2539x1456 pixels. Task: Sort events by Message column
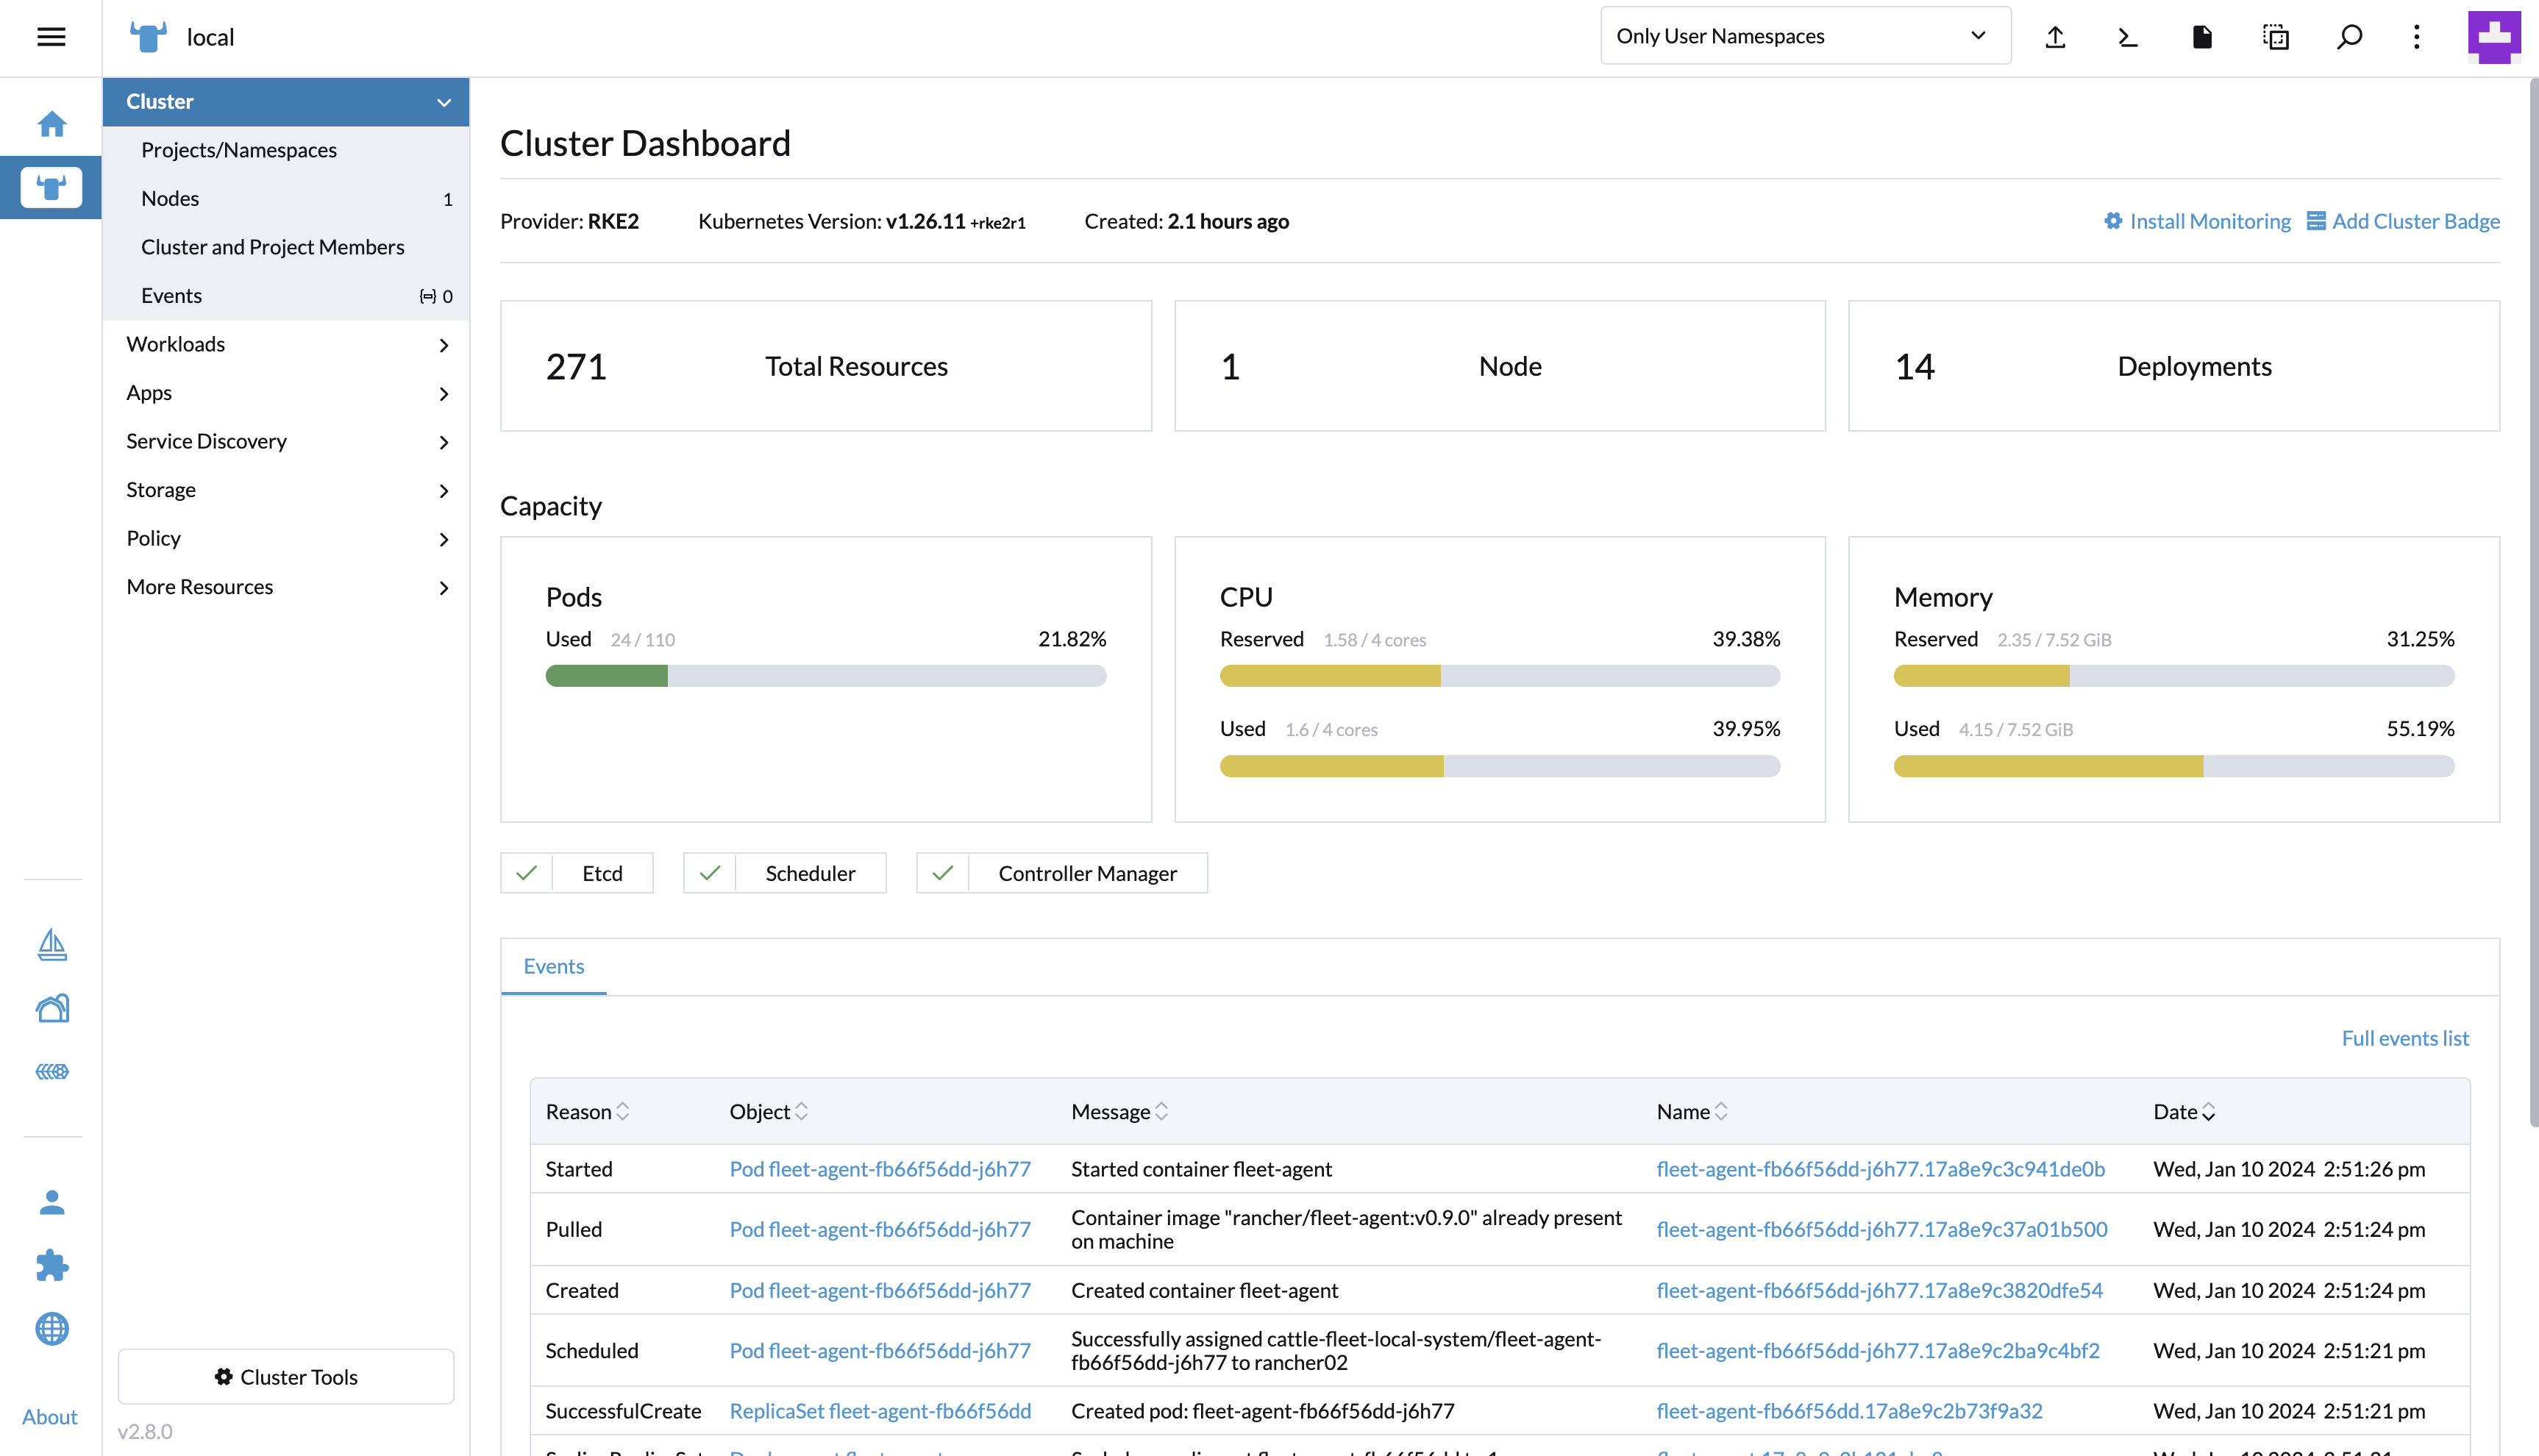tap(1119, 1111)
